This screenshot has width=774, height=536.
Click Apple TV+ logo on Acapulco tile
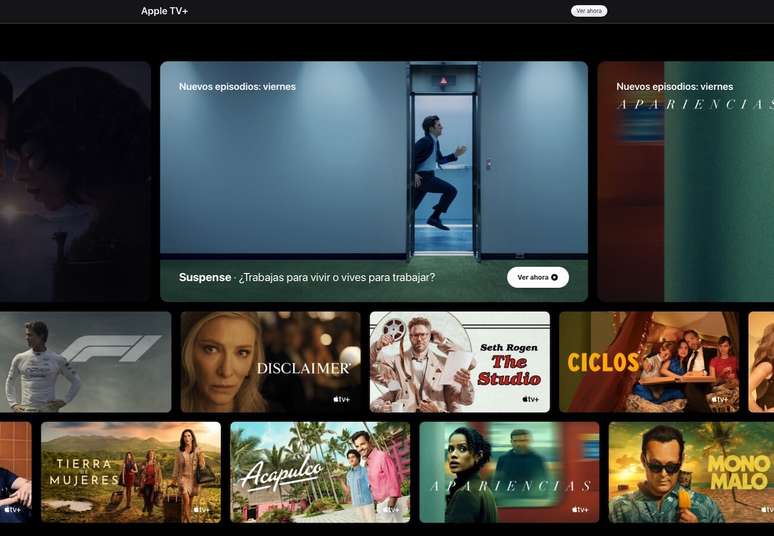391,509
